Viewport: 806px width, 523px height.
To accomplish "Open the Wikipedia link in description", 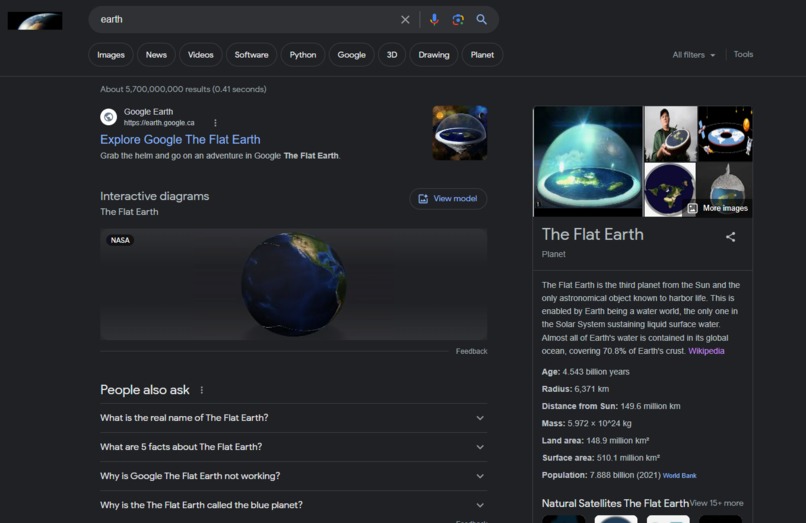I will click(706, 351).
